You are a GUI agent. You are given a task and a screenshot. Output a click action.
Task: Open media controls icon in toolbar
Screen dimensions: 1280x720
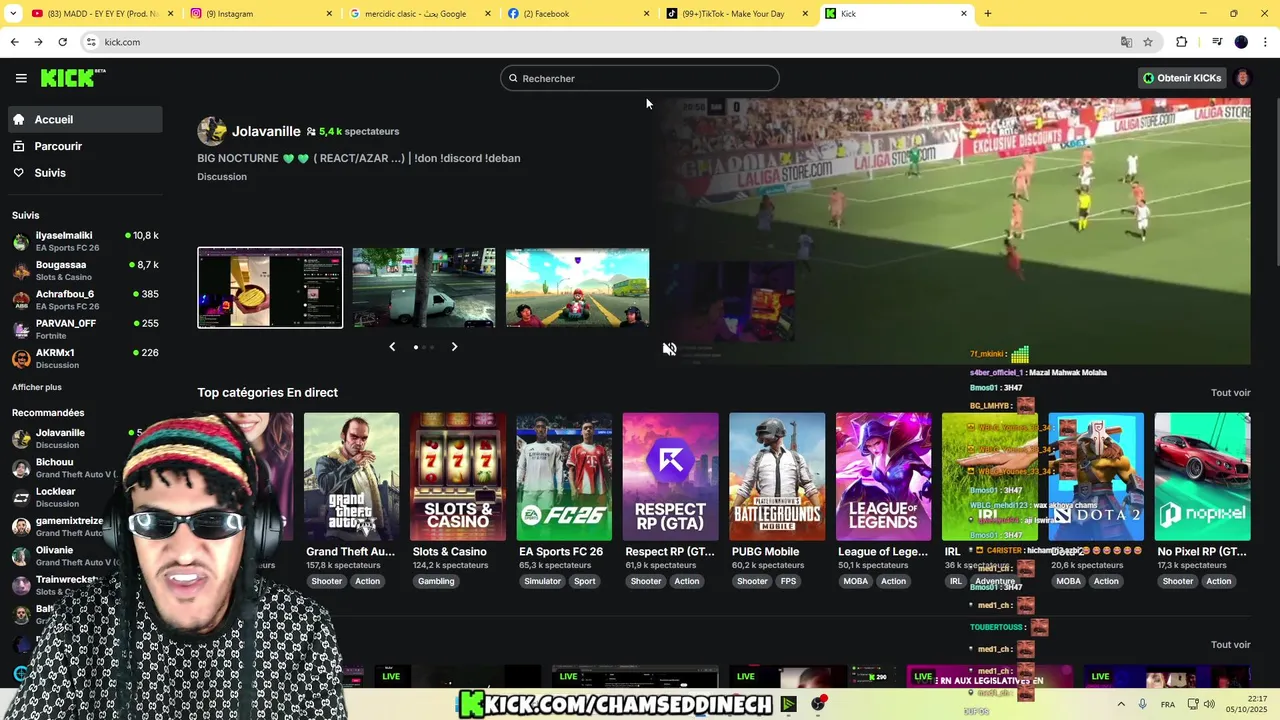coord(1217,42)
